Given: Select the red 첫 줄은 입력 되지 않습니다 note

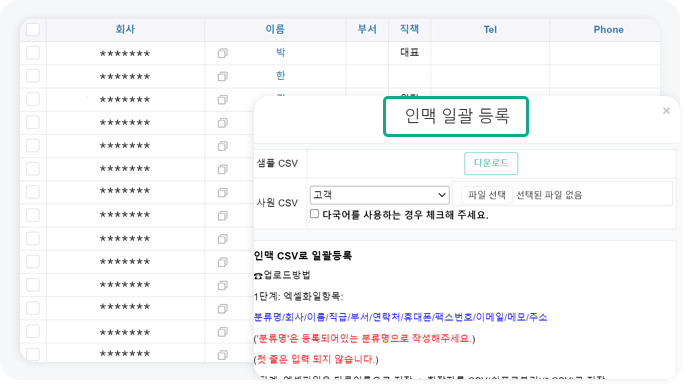Looking at the screenshot, I should [x=316, y=359].
